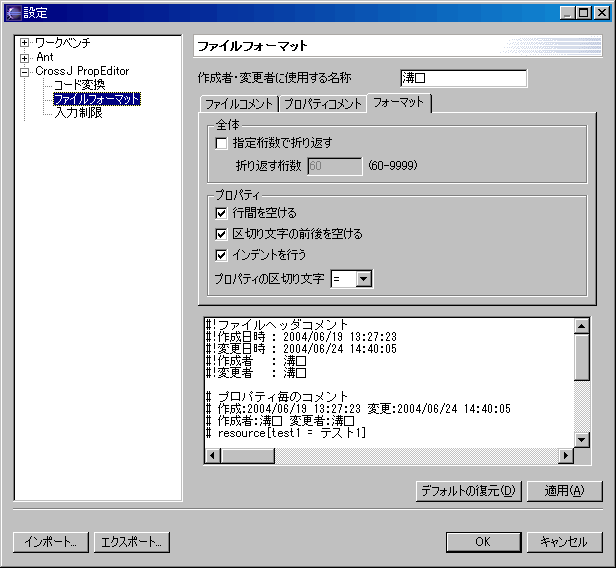Open the コード変換 preference page
The image size is (616, 568).
click(79, 85)
